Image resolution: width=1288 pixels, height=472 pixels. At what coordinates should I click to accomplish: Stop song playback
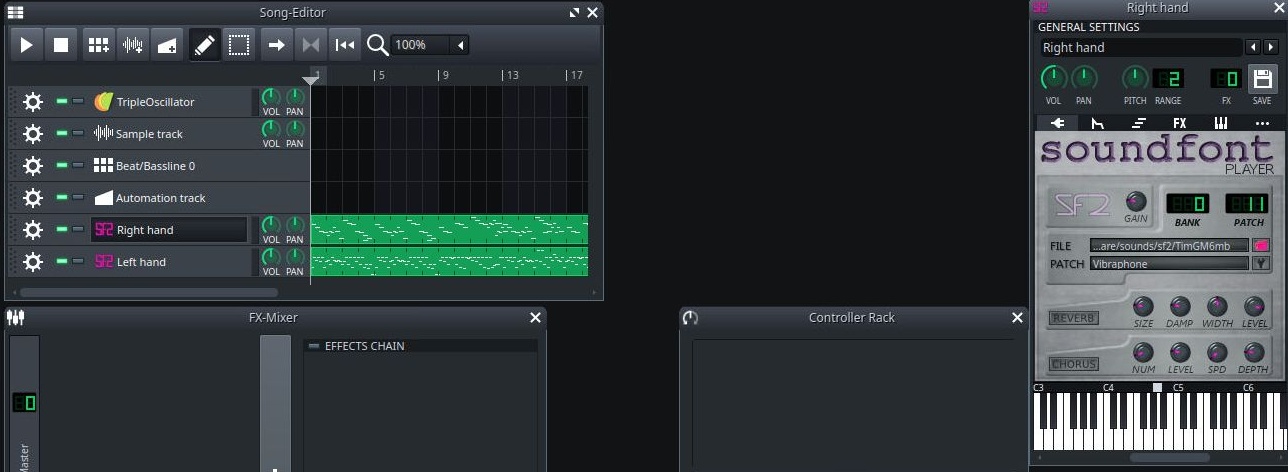(x=61, y=45)
